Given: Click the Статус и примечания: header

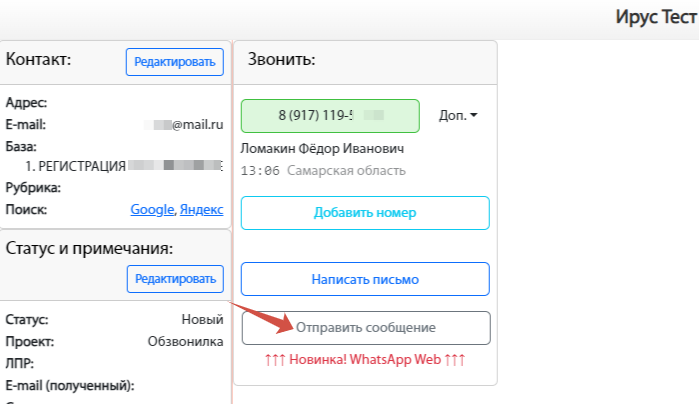Looking at the screenshot, I should point(90,248).
